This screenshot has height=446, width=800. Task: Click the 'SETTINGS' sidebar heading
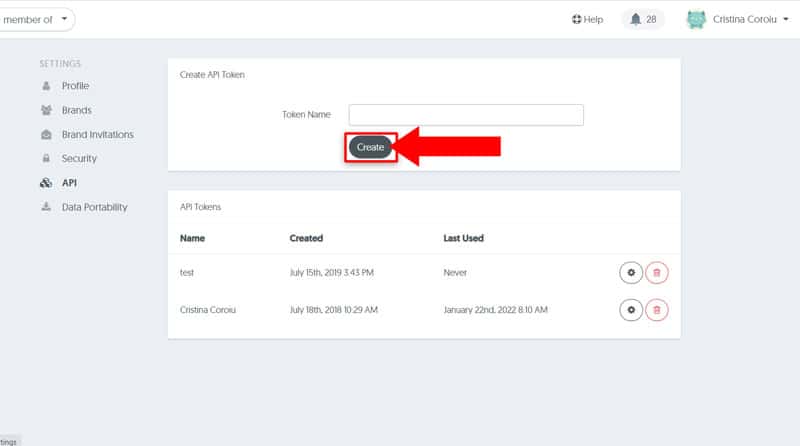click(x=60, y=64)
